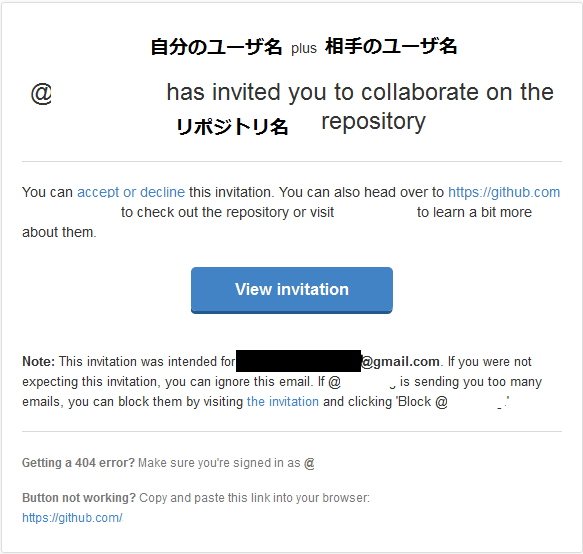Click 'to check out the repository or visit' text
This screenshot has width=583, height=554.
click(228, 212)
